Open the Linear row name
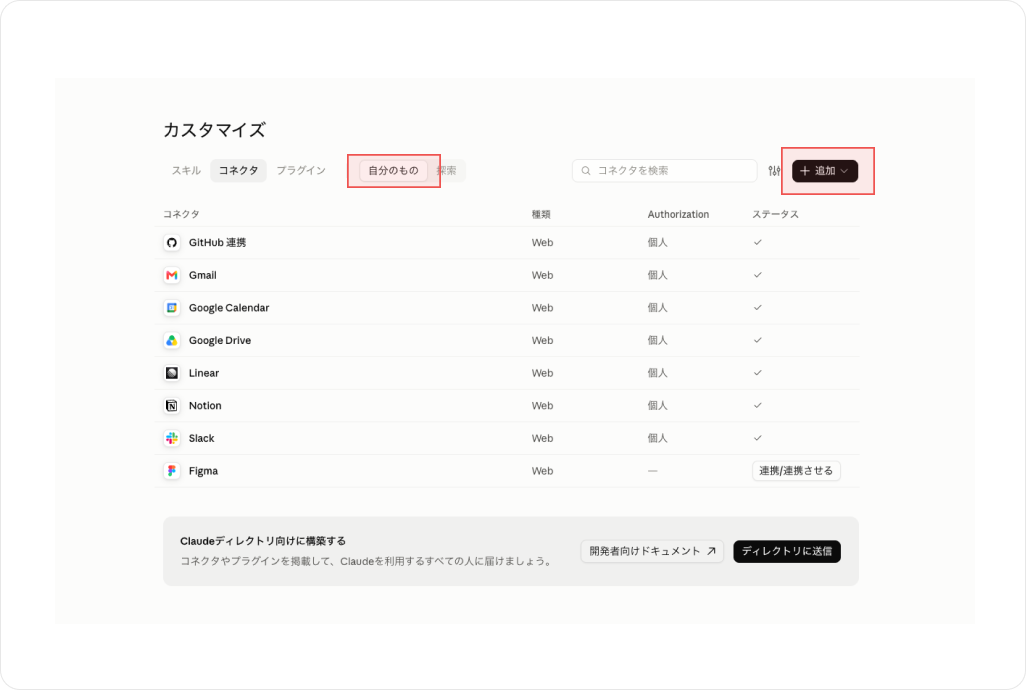 click(x=203, y=373)
